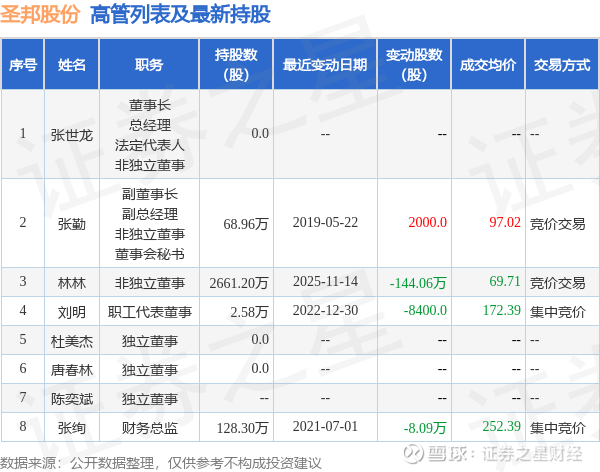600x472 pixels.
Task: Click the name 杜美杰
Action: tap(72, 341)
